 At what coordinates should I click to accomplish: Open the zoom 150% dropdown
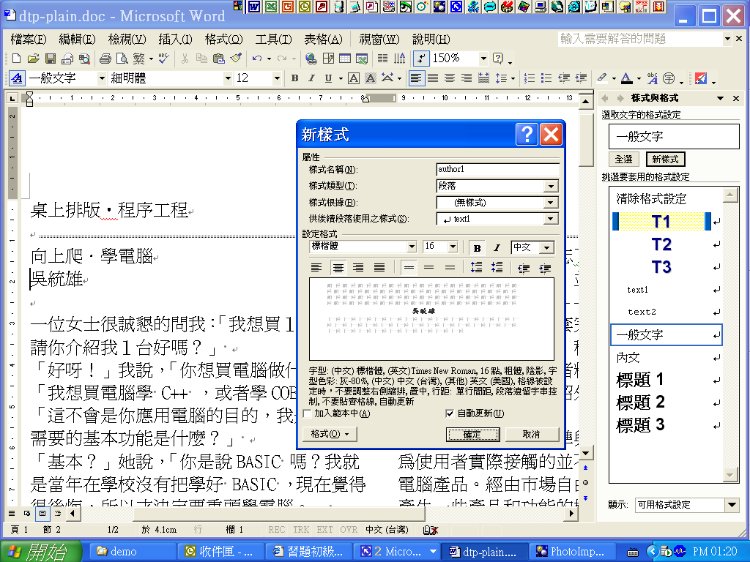[484, 58]
